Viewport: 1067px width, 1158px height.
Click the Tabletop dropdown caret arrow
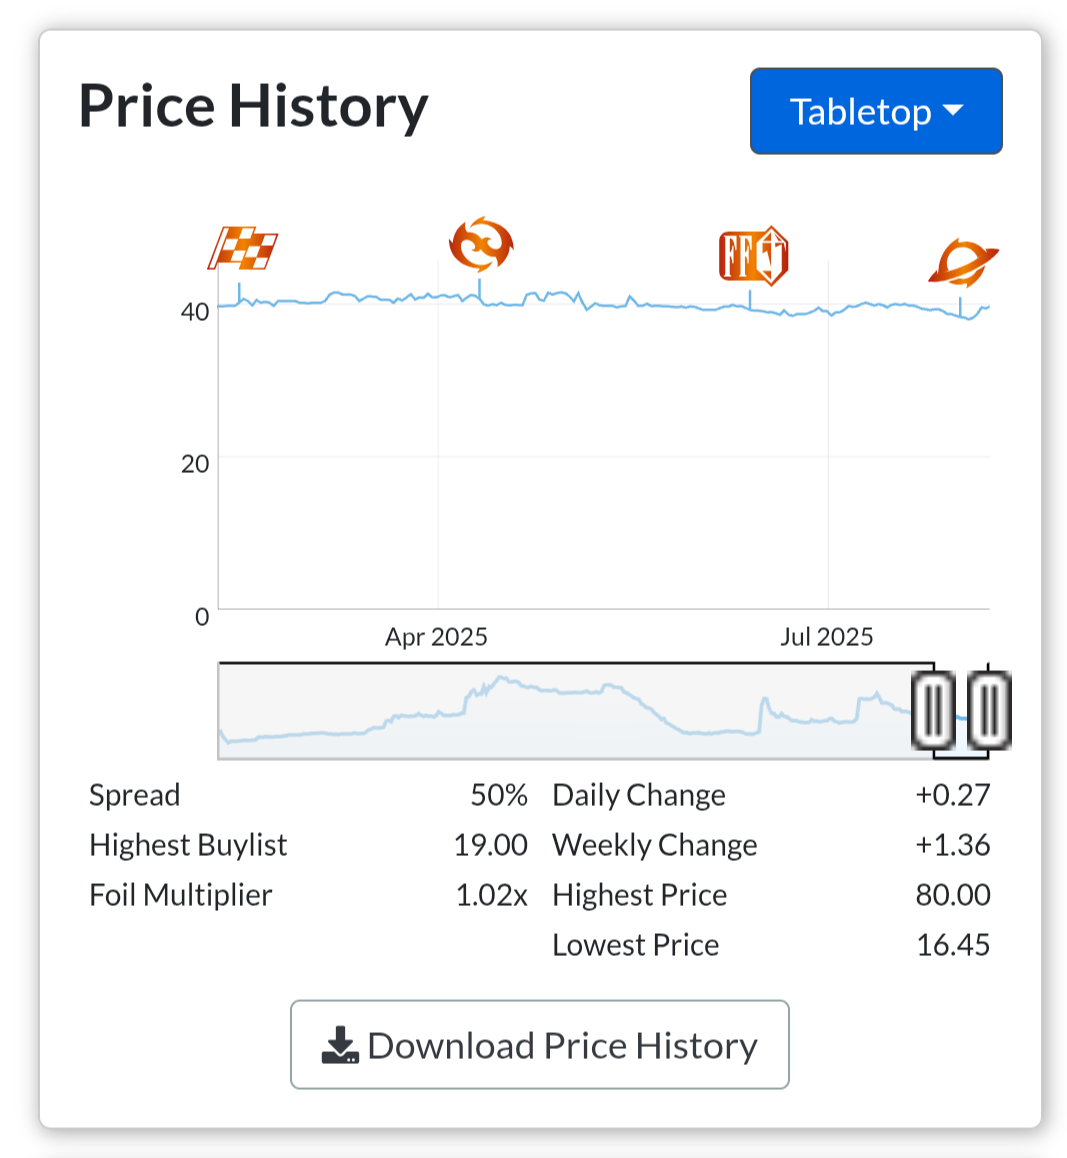[953, 111]
